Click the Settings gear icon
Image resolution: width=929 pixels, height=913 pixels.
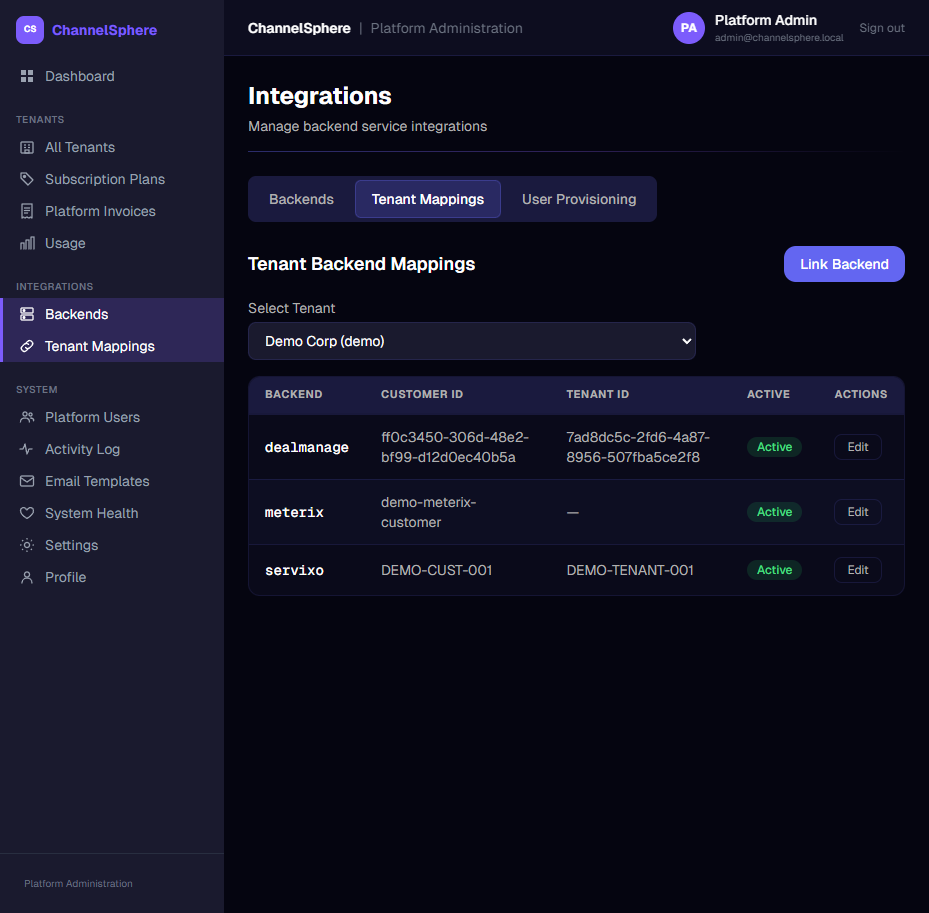pyautogui.click(x=27, y=546)
